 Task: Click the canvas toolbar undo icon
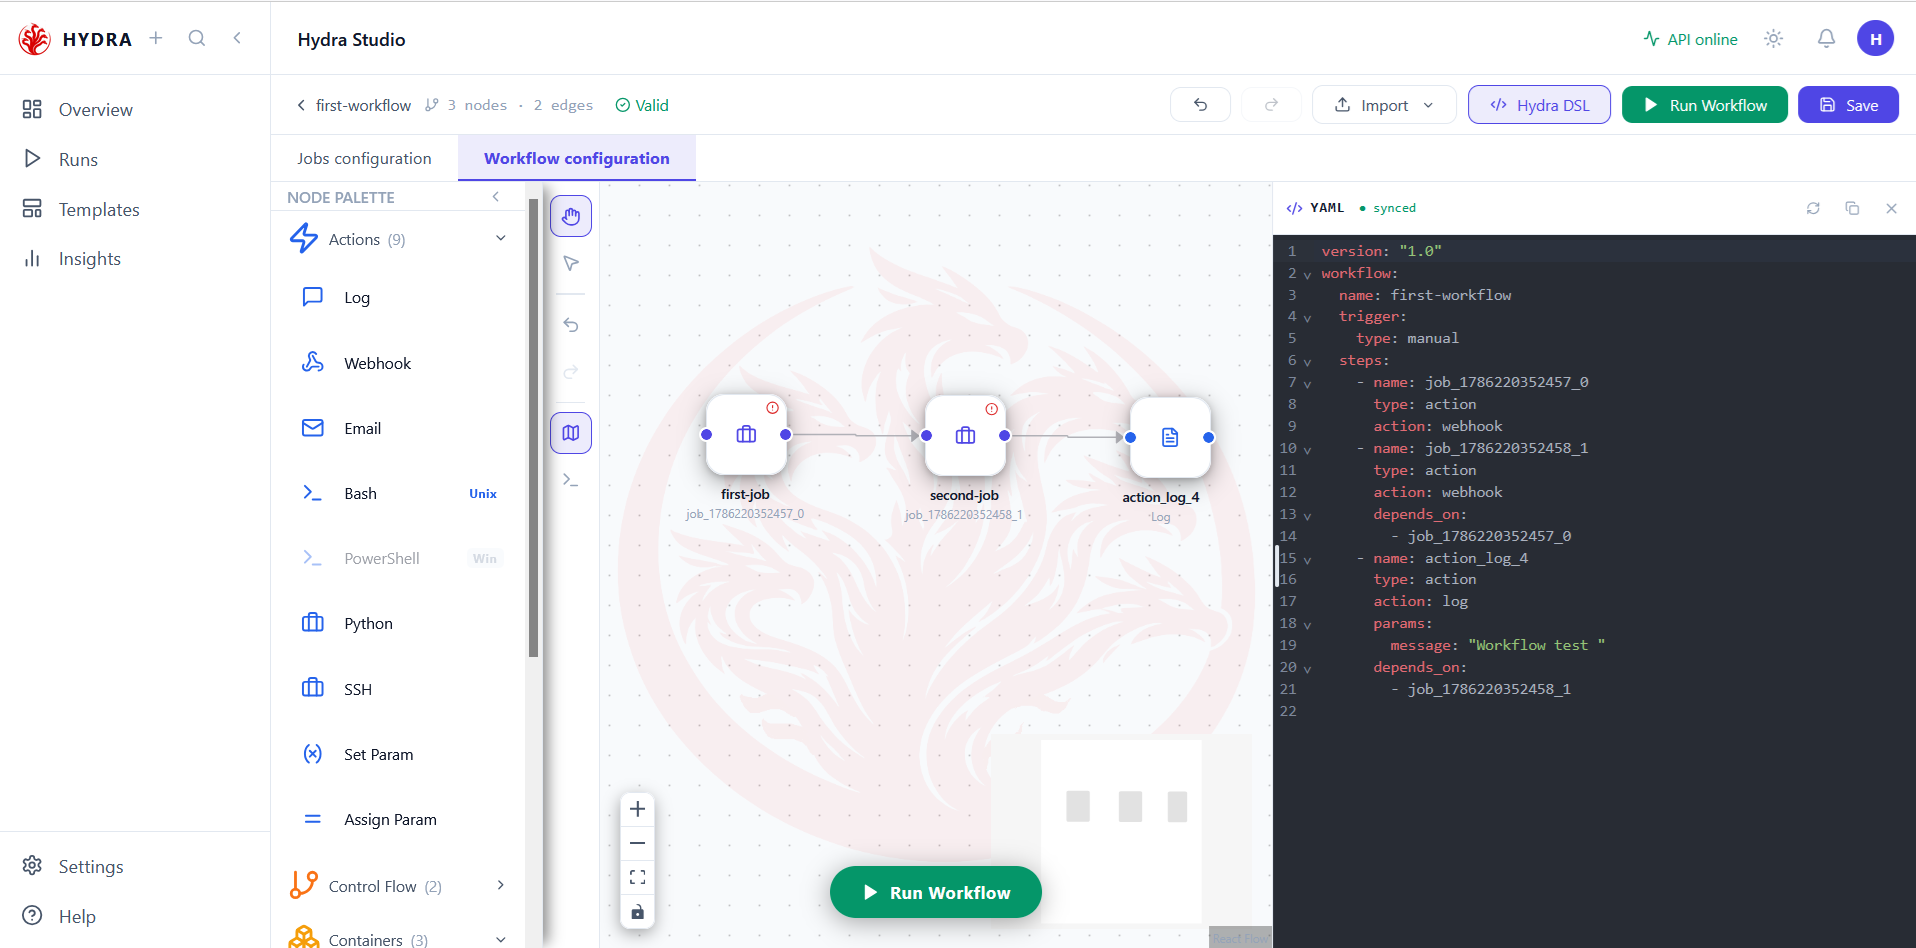(x=571, y=325)
